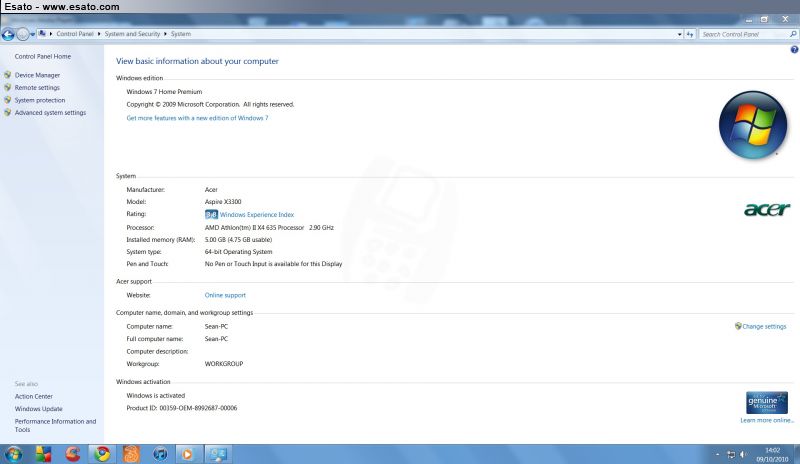Click the '64-bit Operating System' value
Screen dimensions: 800x464
click(x=238, y=252)
